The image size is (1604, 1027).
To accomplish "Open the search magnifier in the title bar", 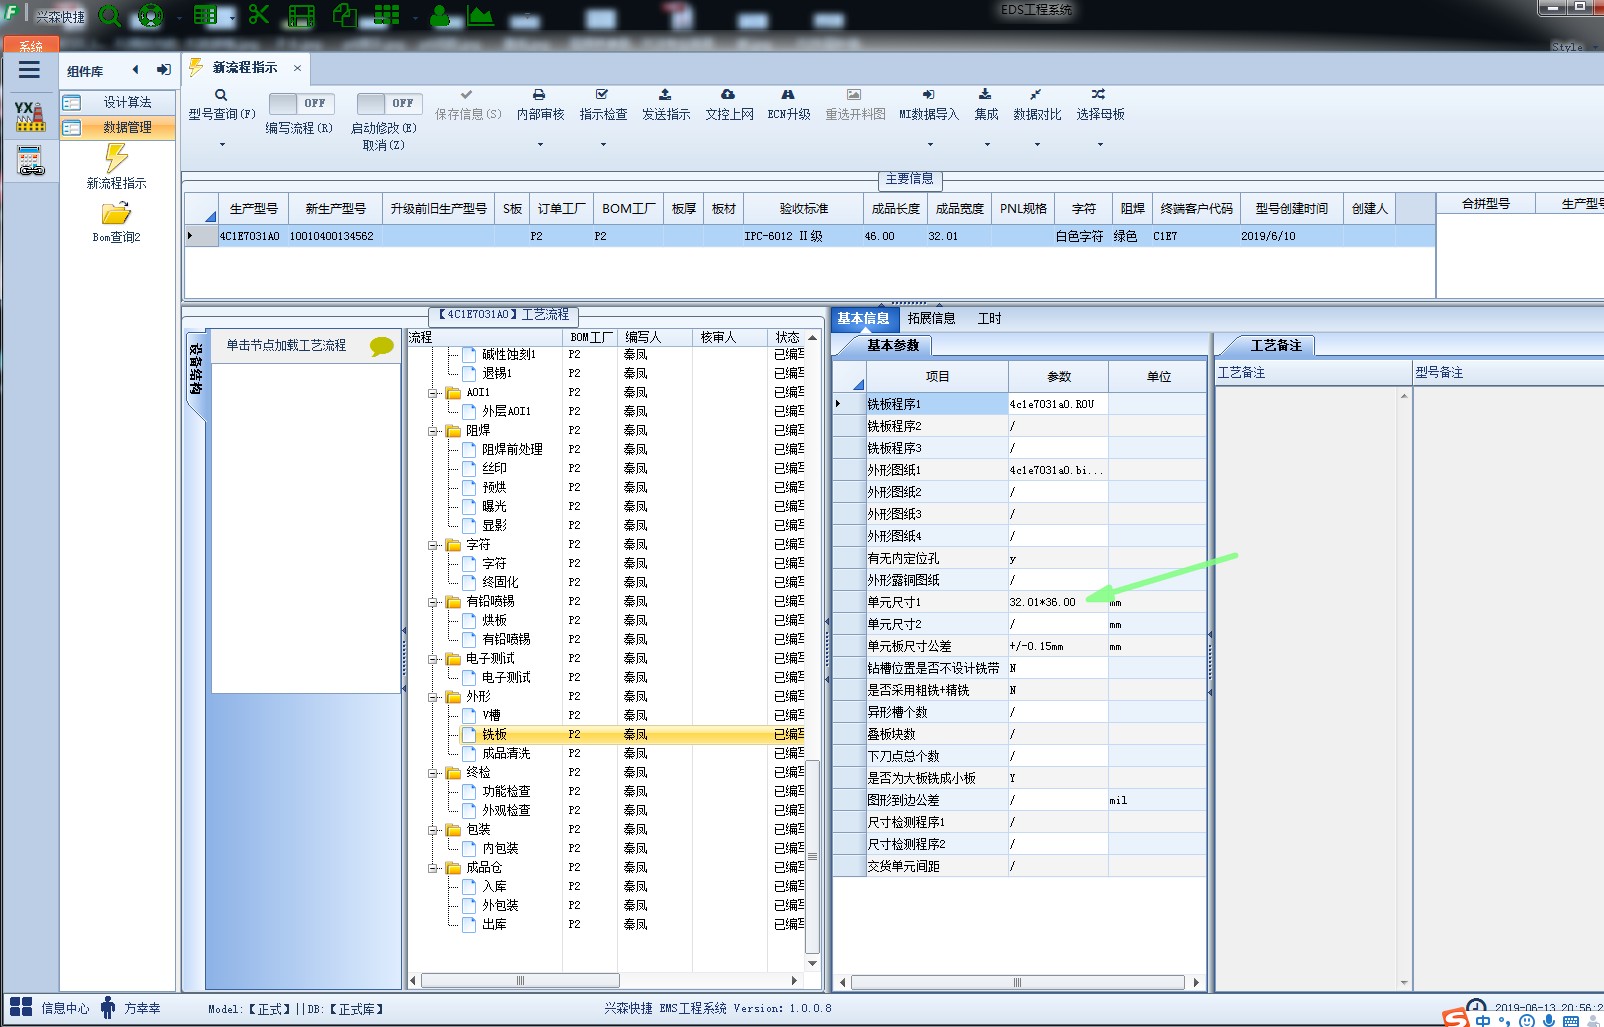I will click(x=110, y=16).
